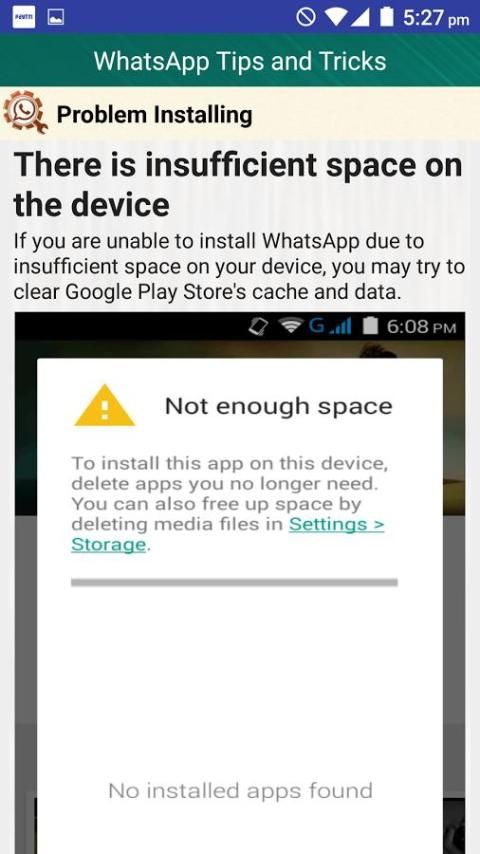Tap the insufficient space heading
This screenshot has height=854, width=480.
pyautogui.click(x=238, y=185)
